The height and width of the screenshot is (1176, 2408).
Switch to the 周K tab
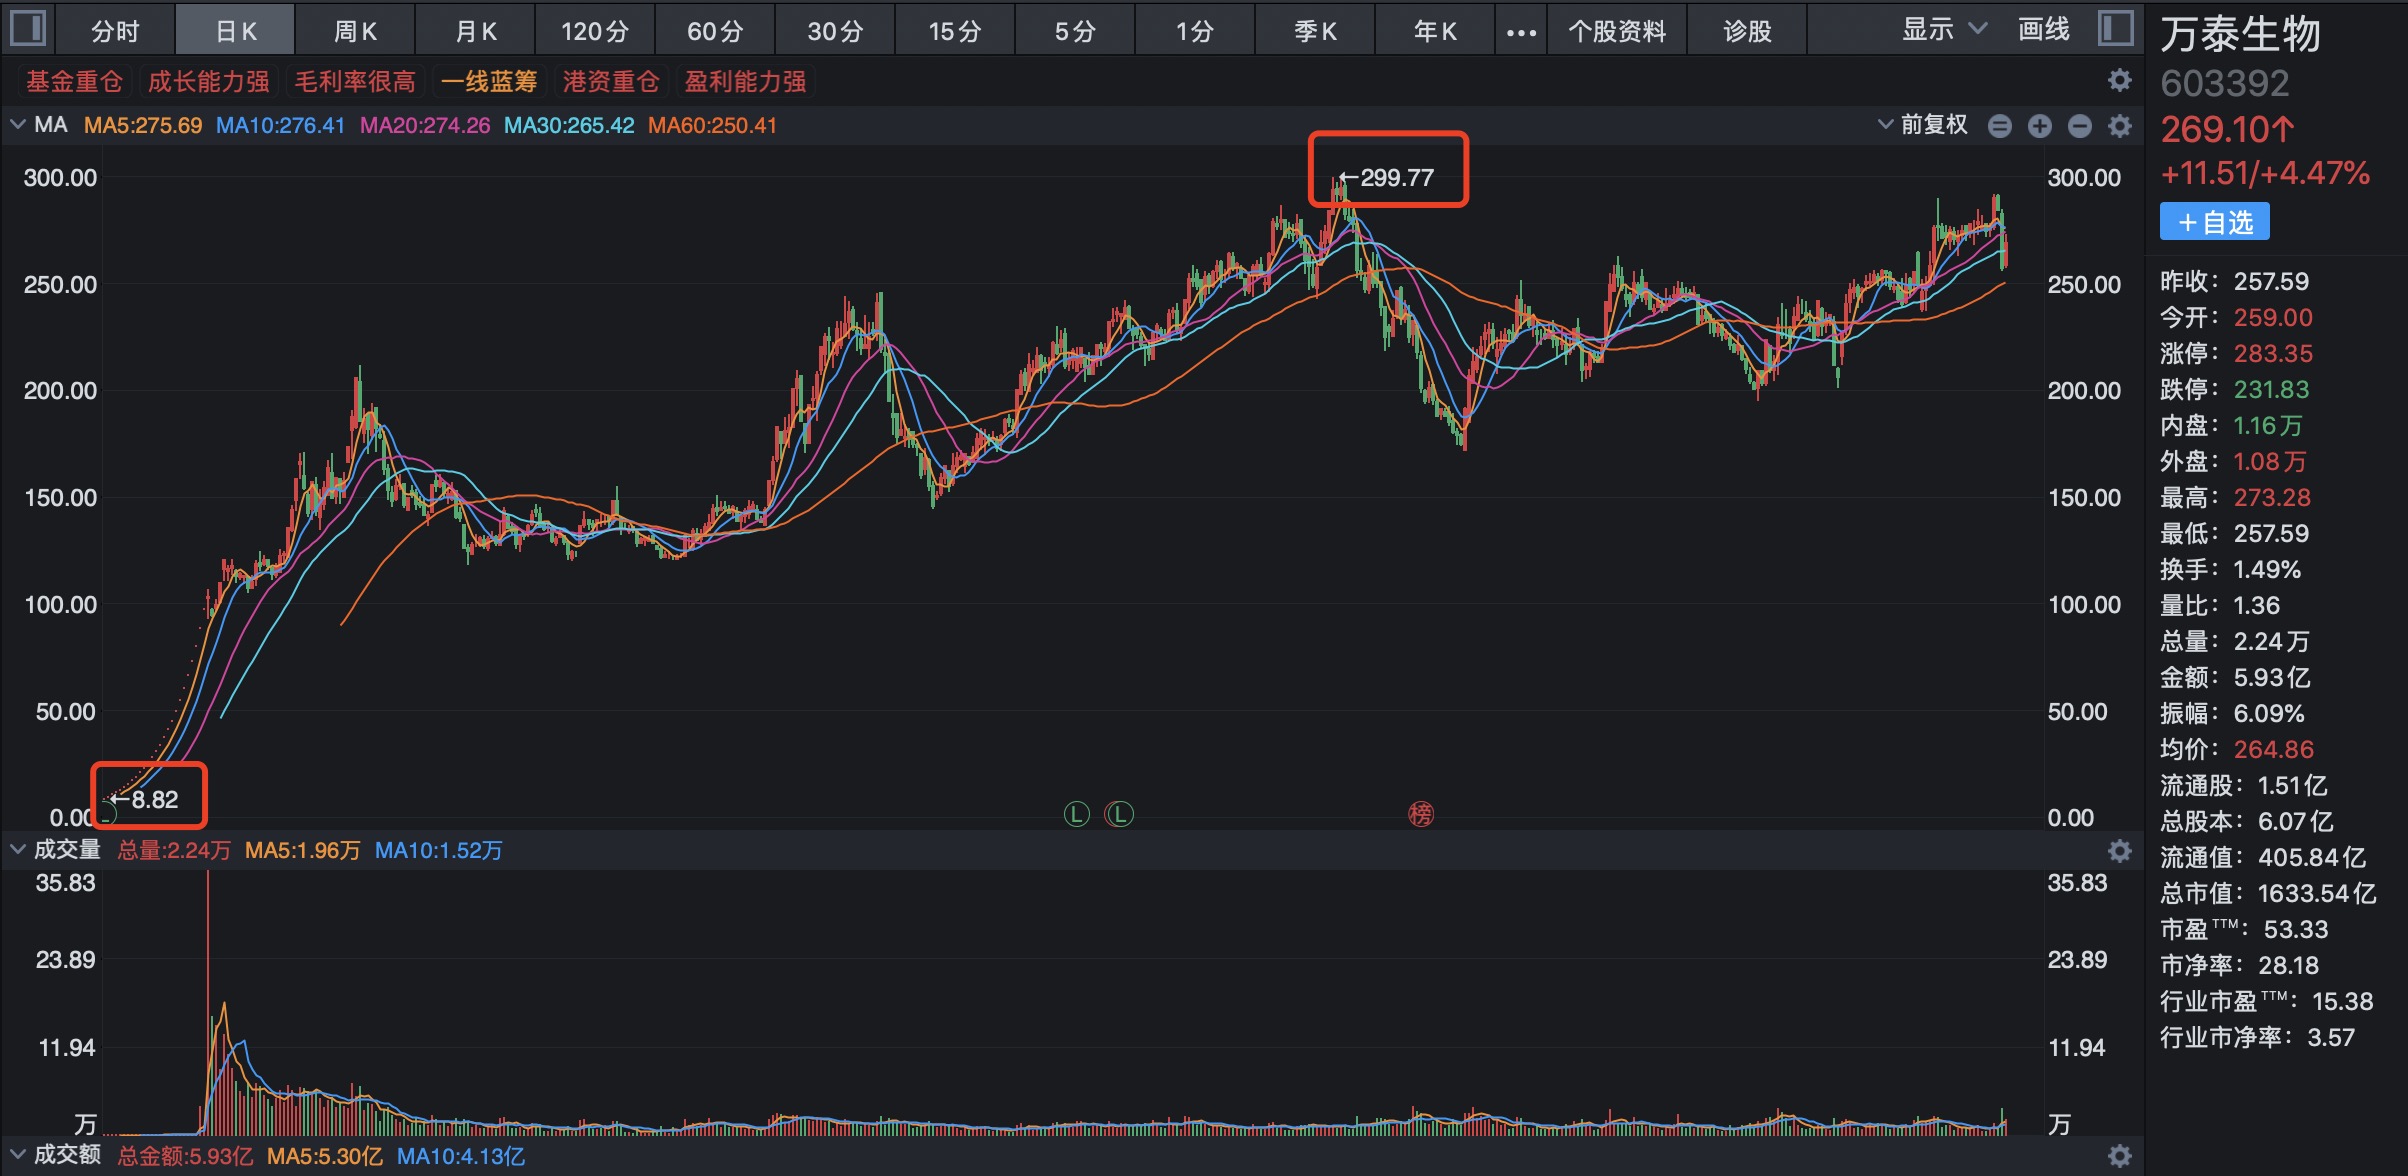click(x=355, y=31)
